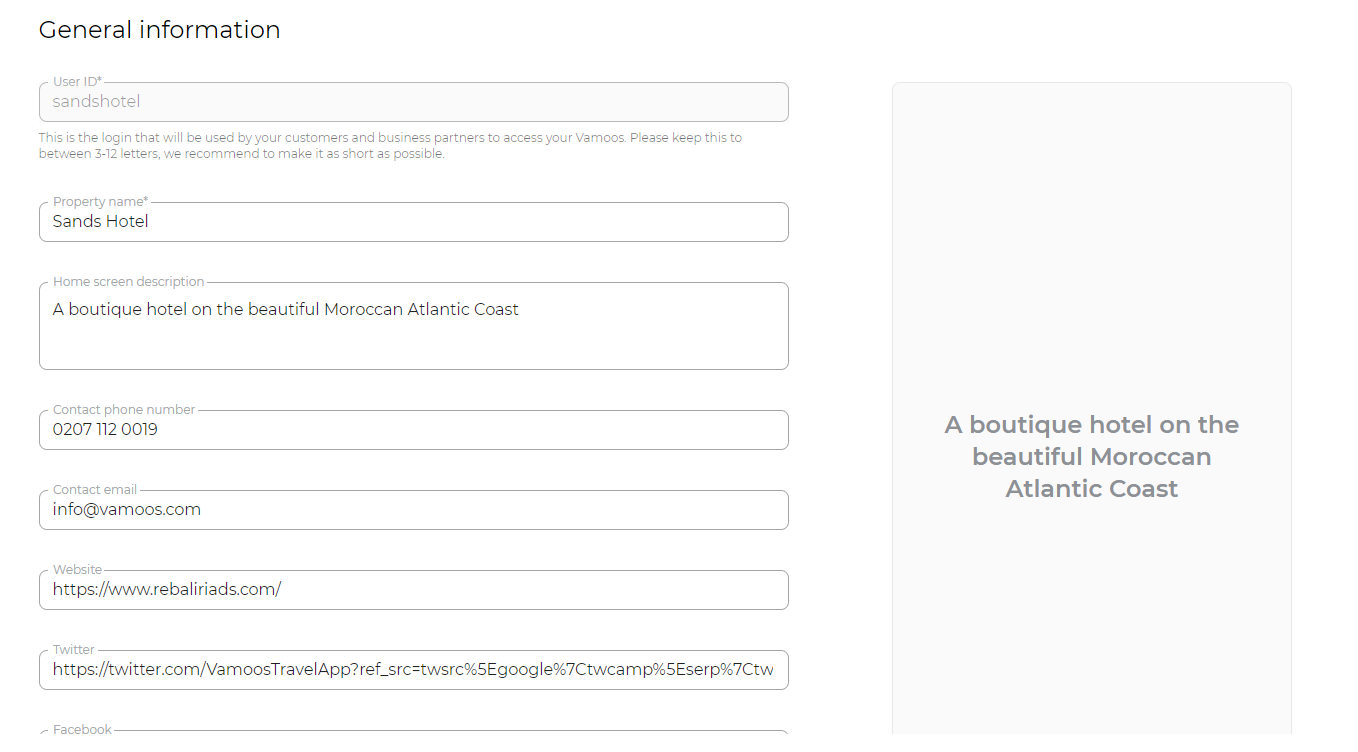Click the helper text below User ID
1358x752 pixels.
click(x=390, y=146)
